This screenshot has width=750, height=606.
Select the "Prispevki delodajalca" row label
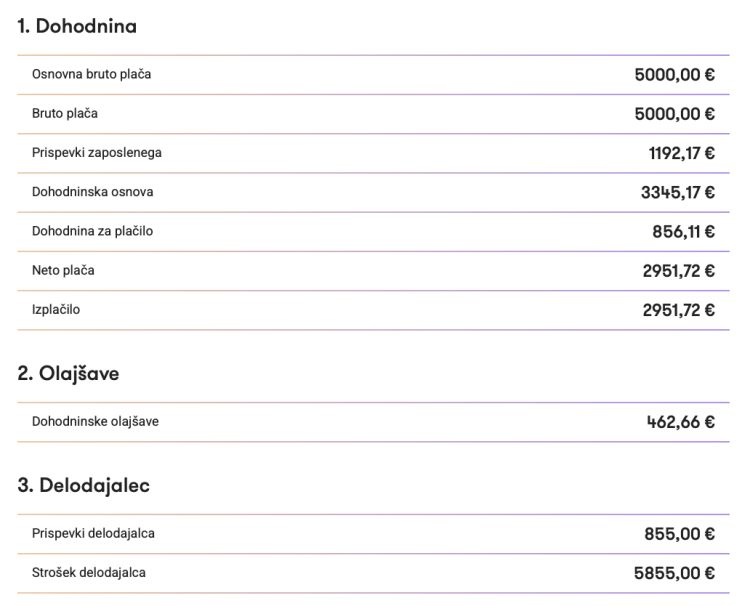[x=93, y=533]
